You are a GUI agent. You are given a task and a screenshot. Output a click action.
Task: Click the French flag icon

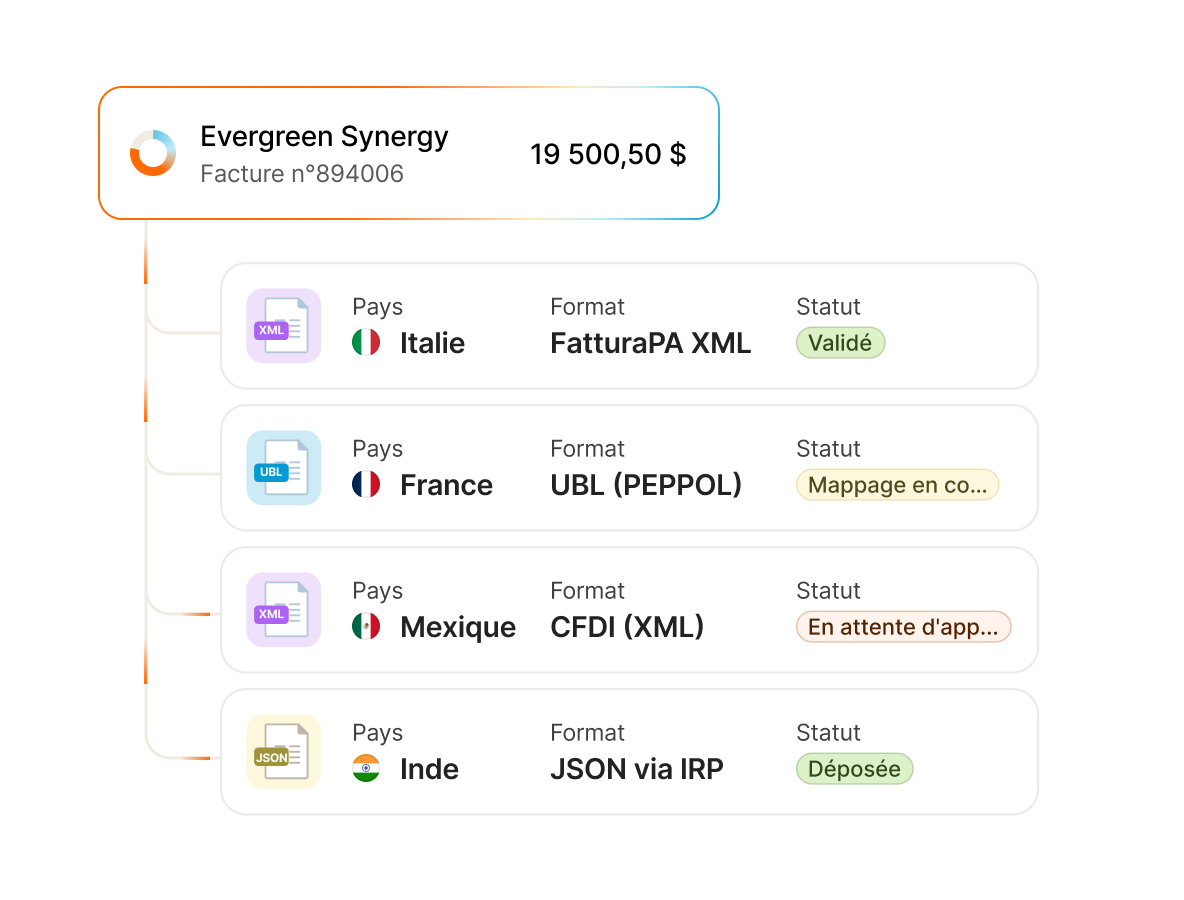coord(366,485)
